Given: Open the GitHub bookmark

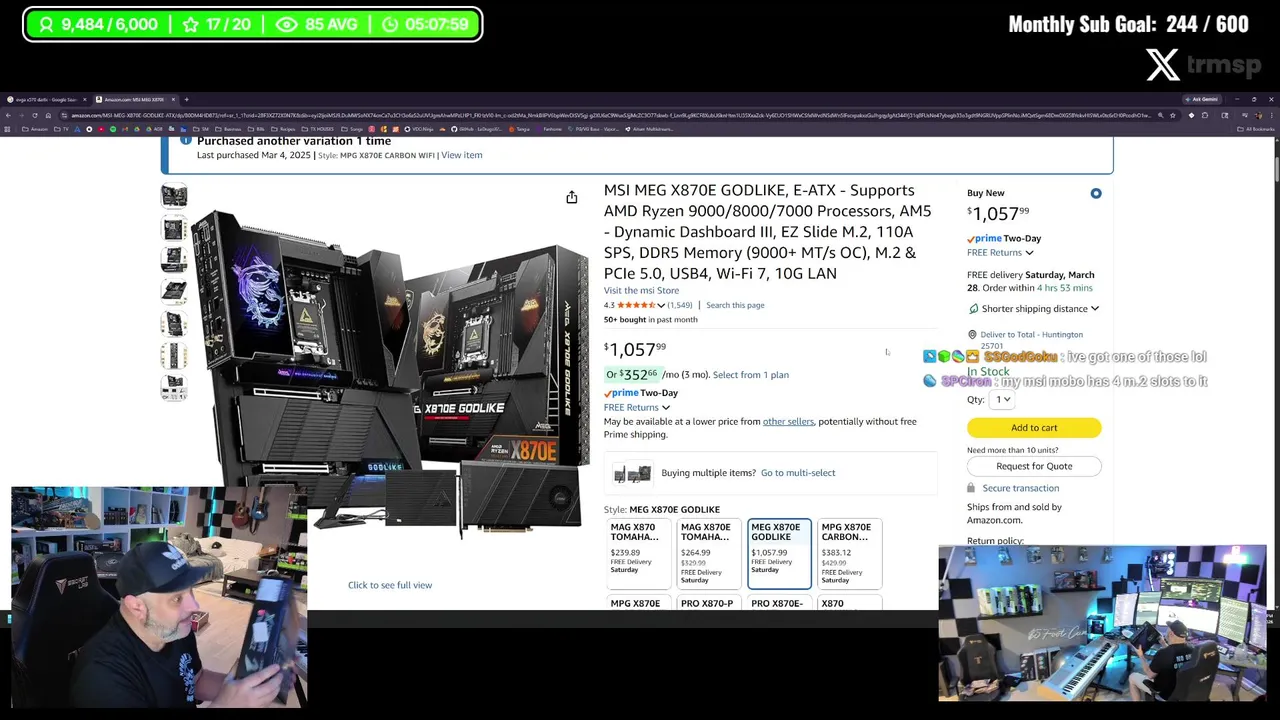Looking at the screenshot, I should 478,129.
